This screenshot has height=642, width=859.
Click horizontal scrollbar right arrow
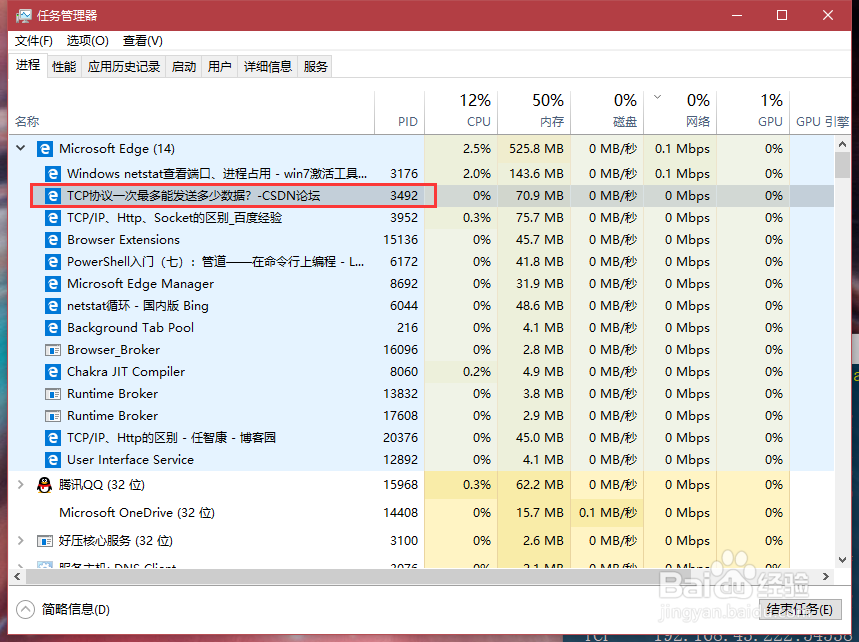click(826, 576)
